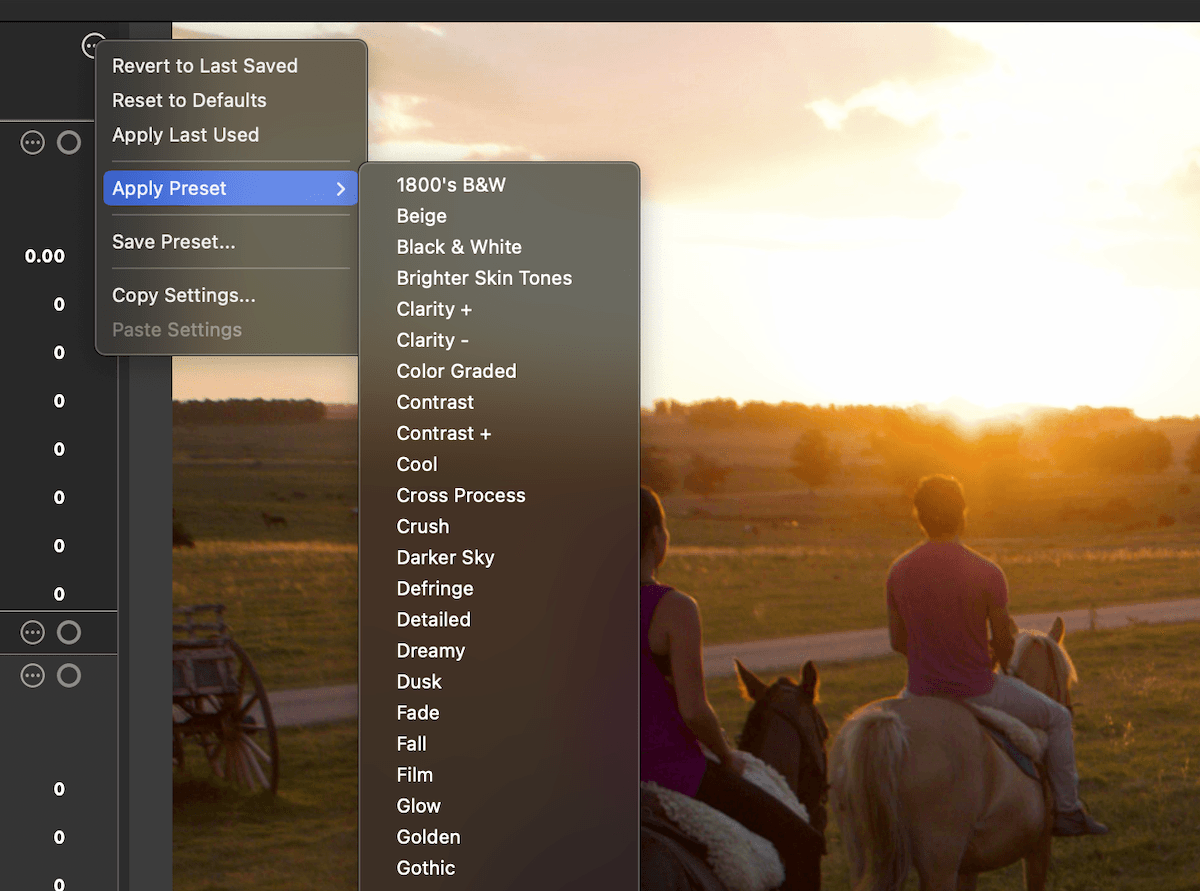This screenshot has height=891, width=1200.
Task: Apply Last Used settings
Action: 184,135
